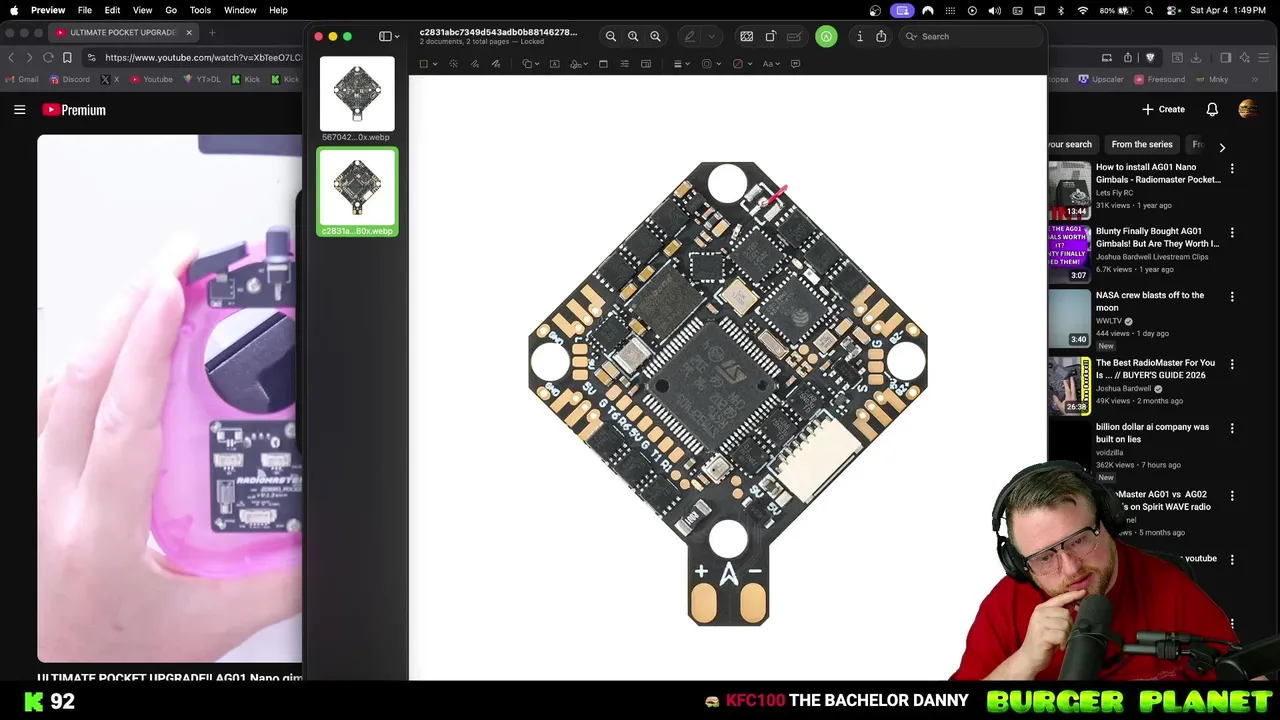Open the rectangular selection tool dropdown
1280x720 pixels.
(x=428, y=64)
